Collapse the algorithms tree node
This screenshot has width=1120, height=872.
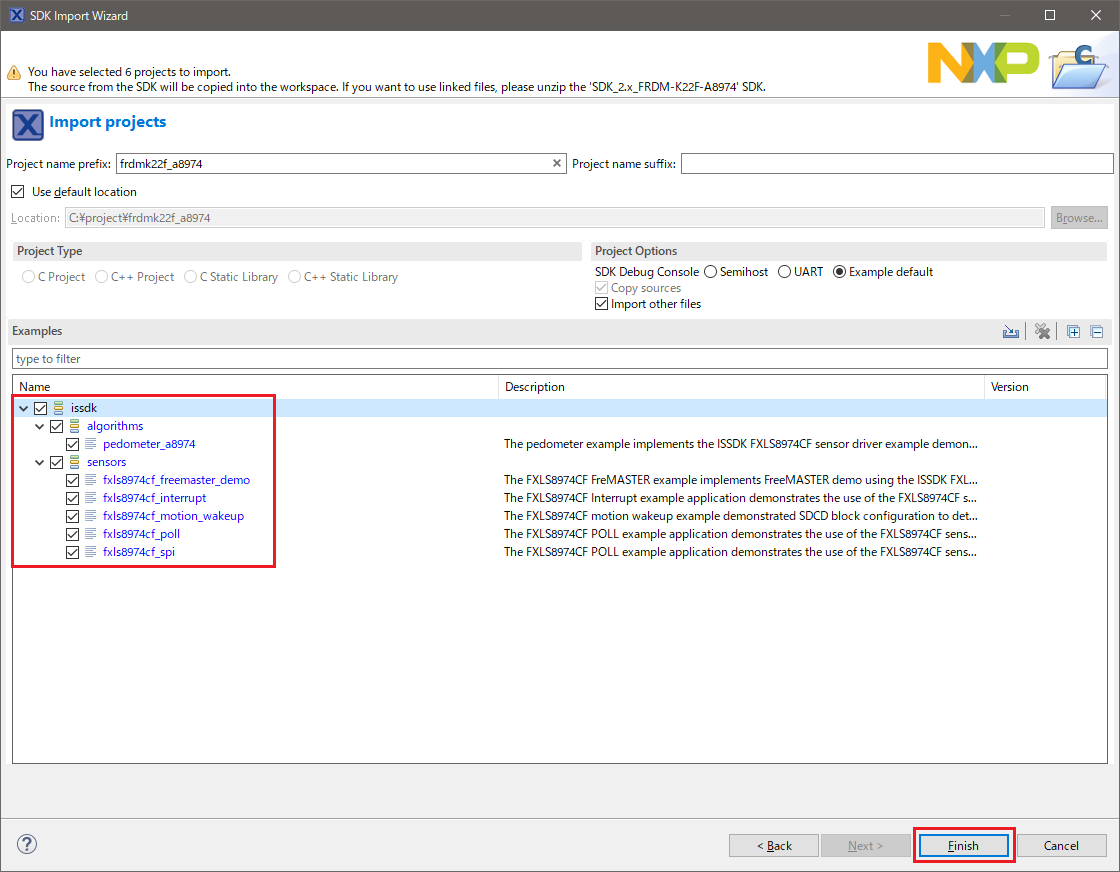click(39, 426)
